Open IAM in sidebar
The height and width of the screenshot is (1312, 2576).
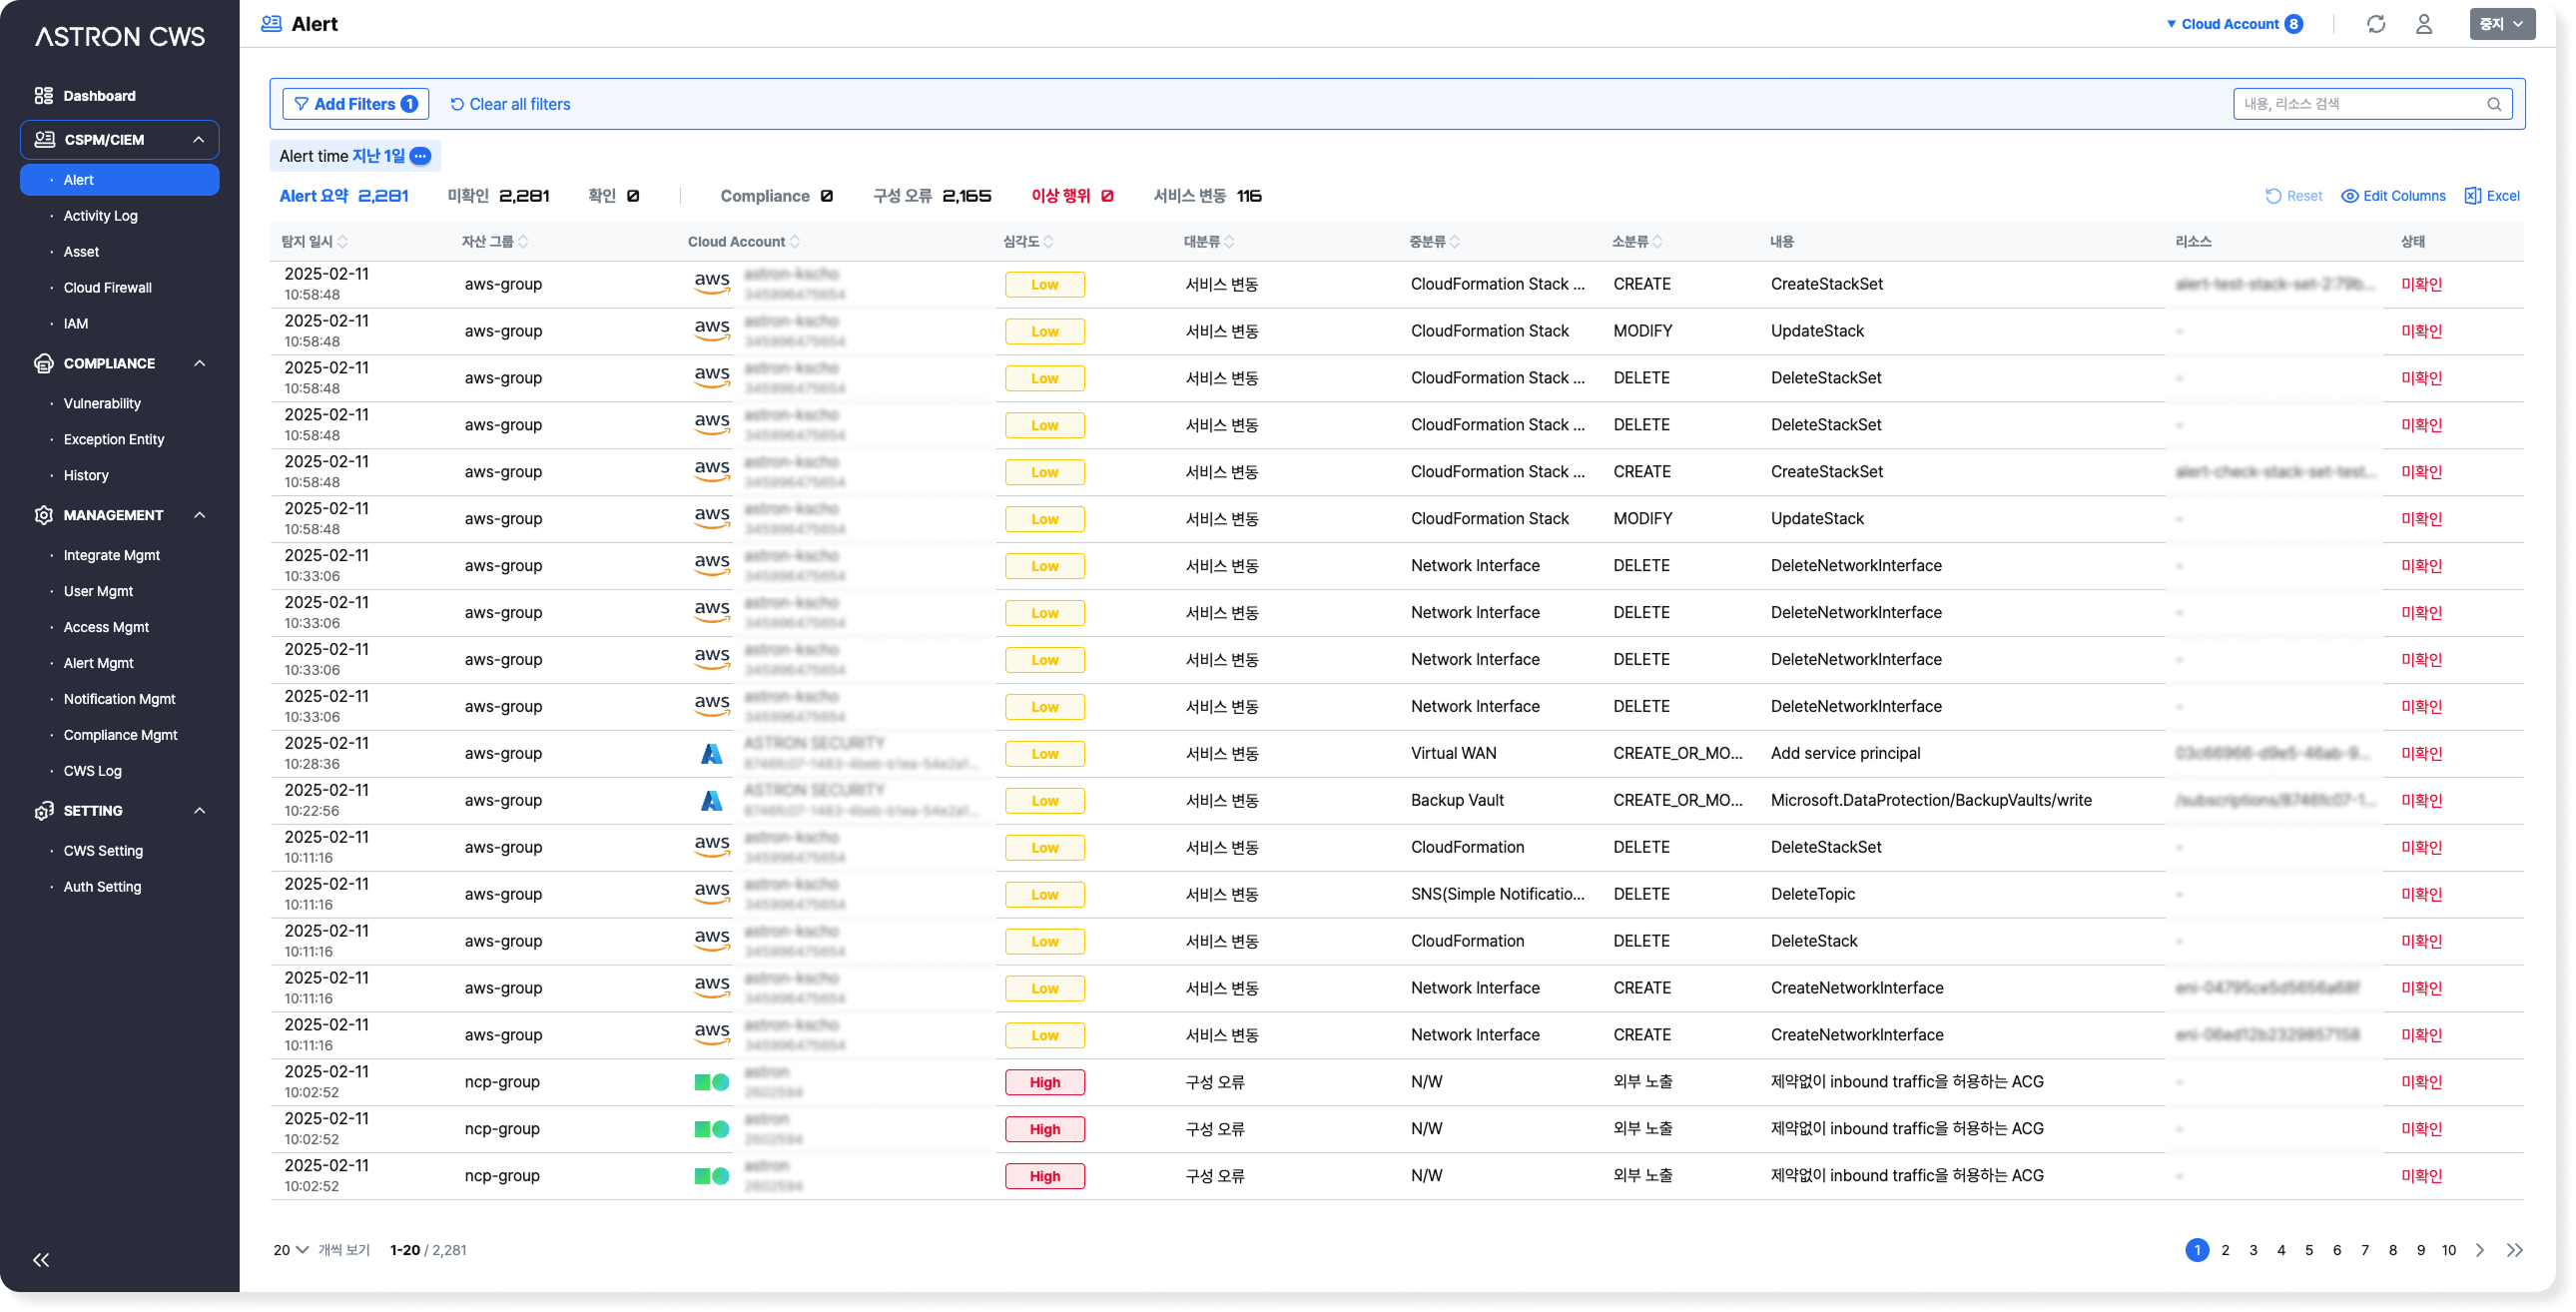(x=76, y=324)
